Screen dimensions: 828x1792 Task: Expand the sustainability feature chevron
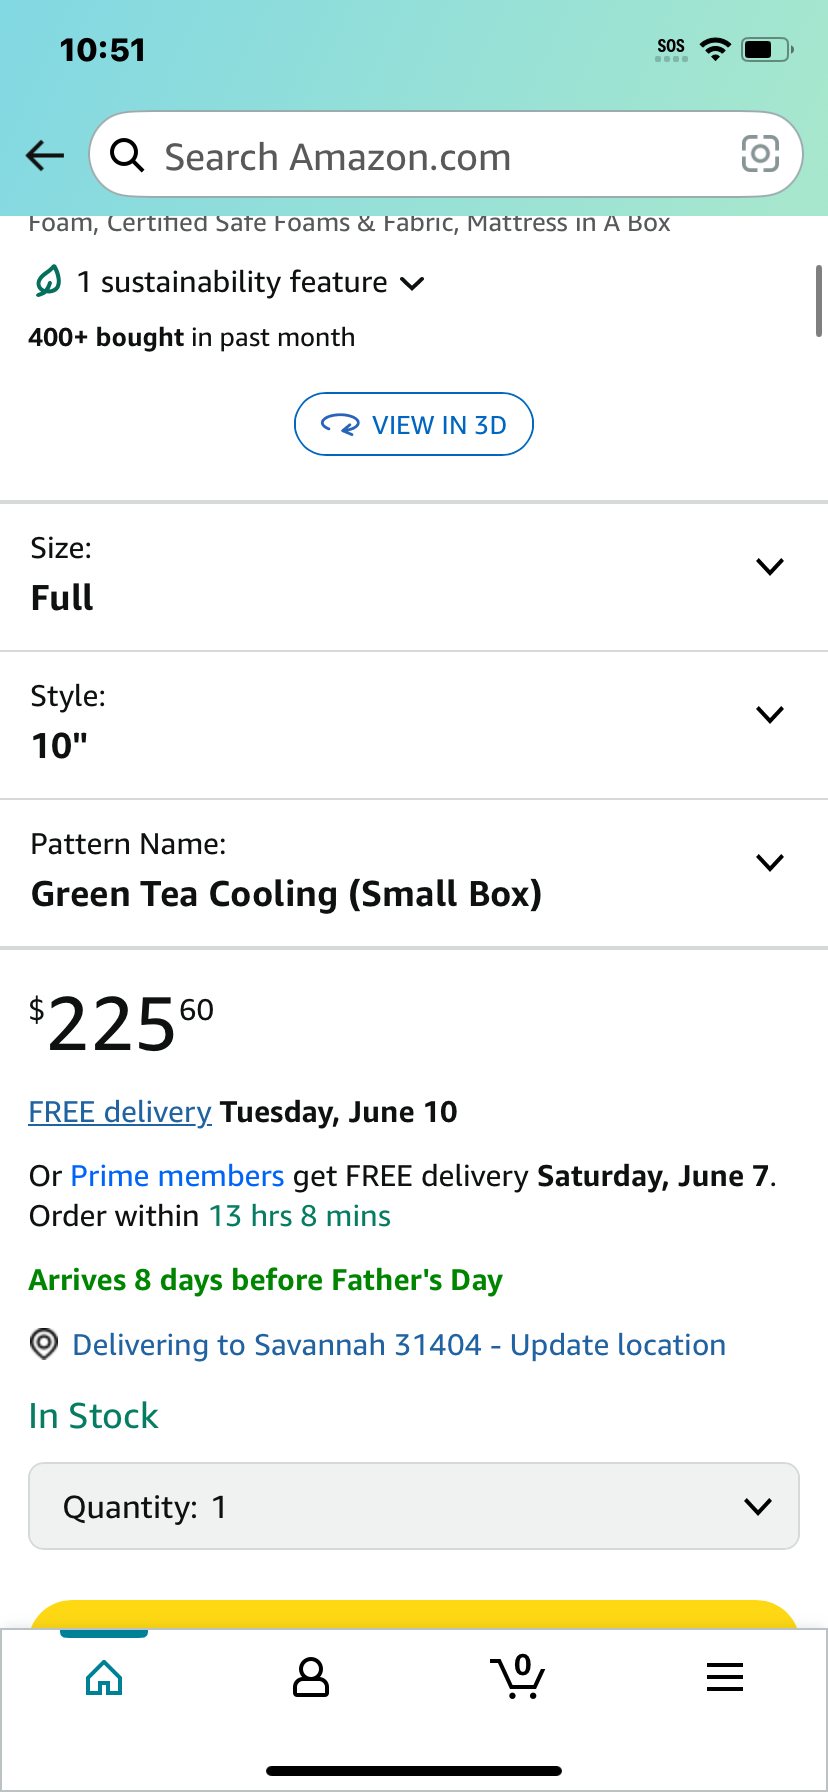412,284
